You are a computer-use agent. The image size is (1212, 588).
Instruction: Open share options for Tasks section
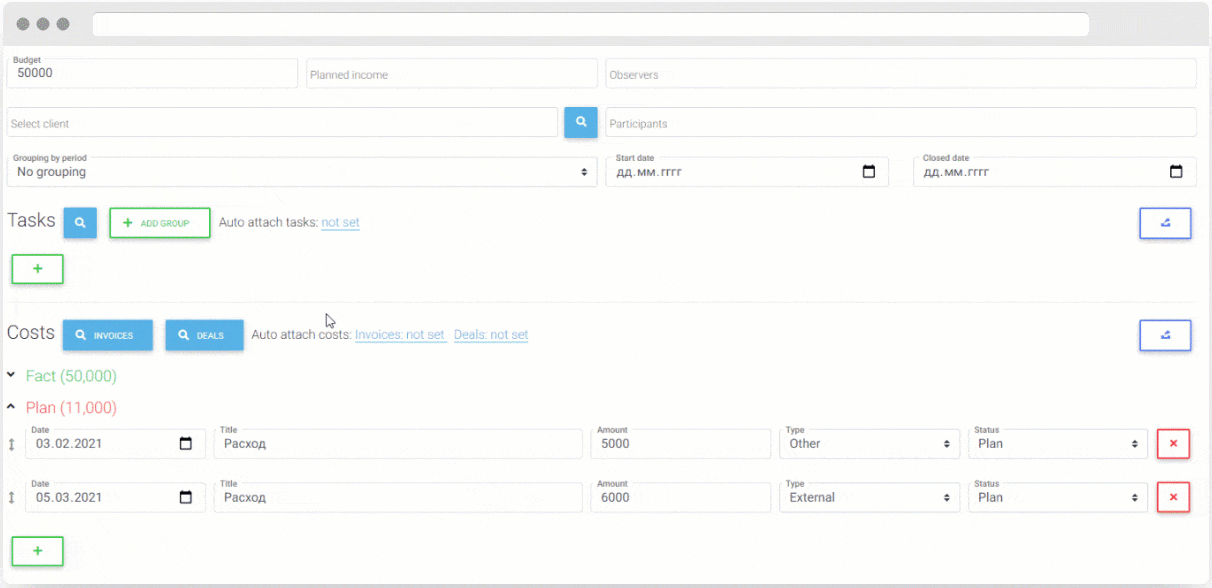click(1165, 223)
